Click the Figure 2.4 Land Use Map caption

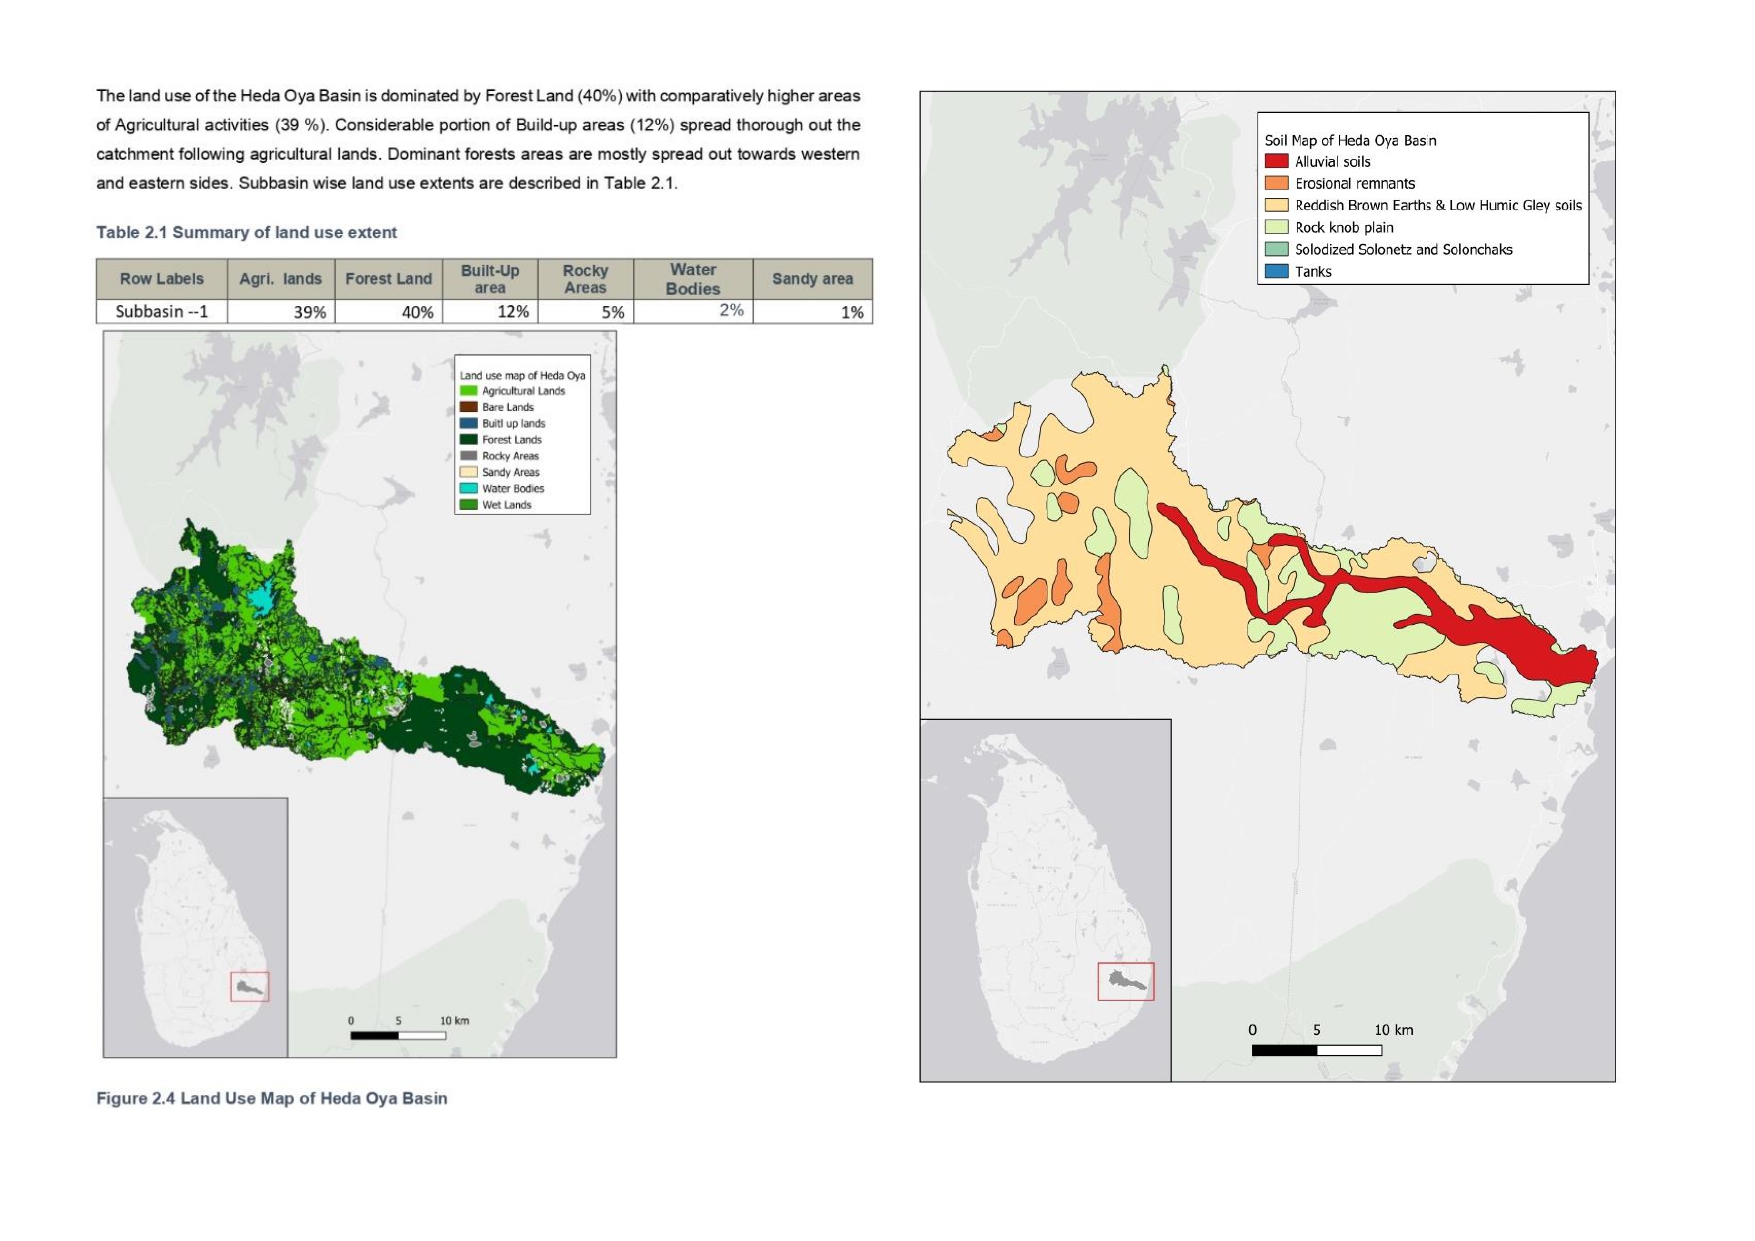(271, 1098)
